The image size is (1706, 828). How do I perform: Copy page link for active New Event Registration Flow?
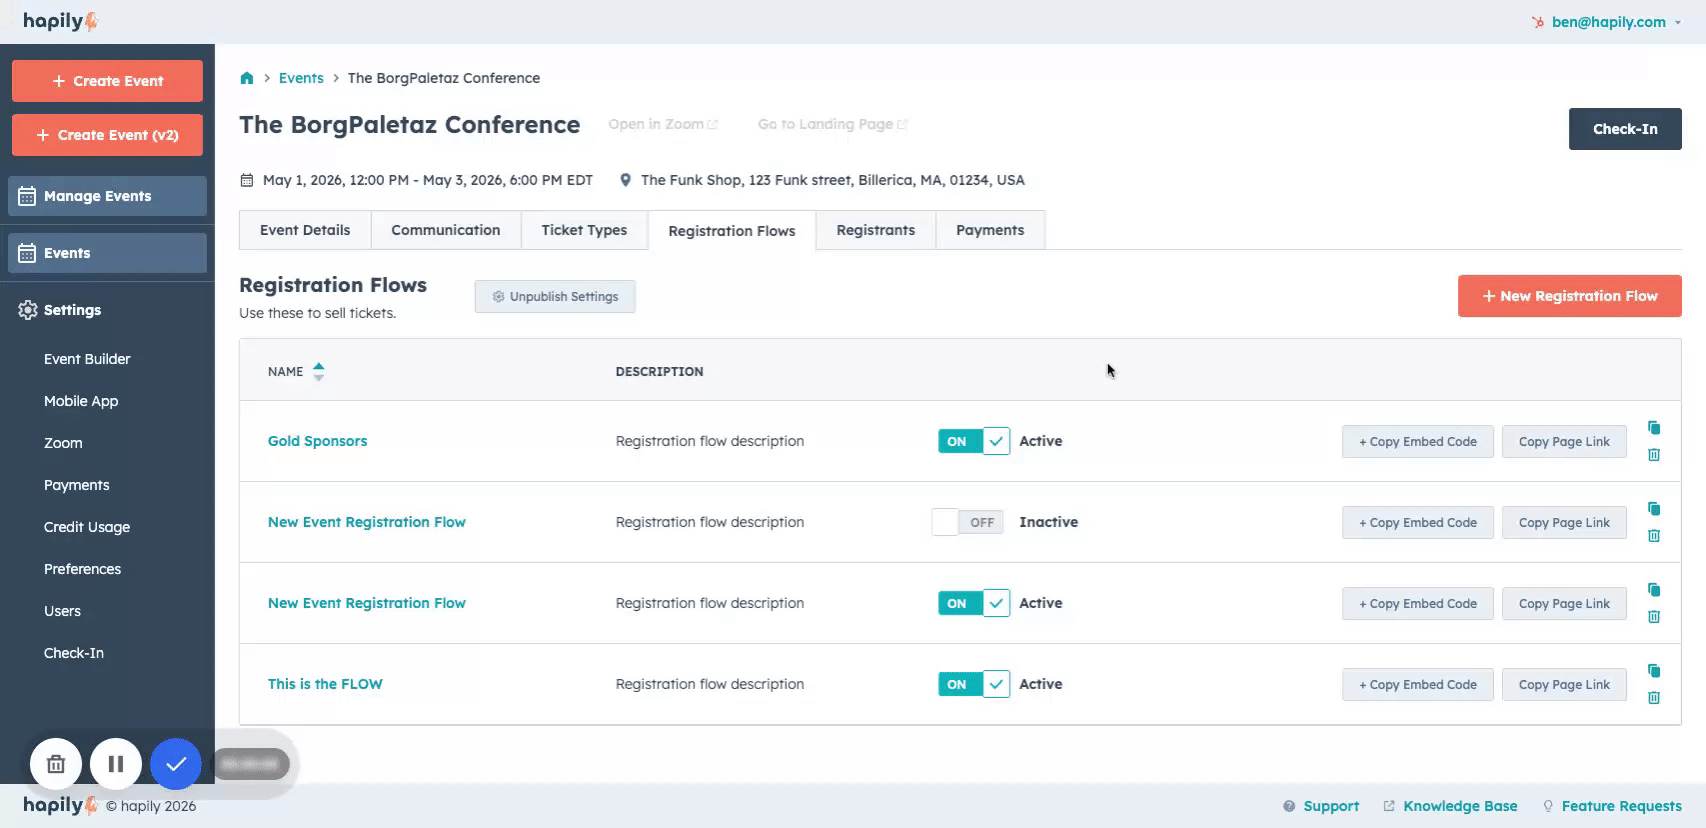click(x=1564, y=603)
